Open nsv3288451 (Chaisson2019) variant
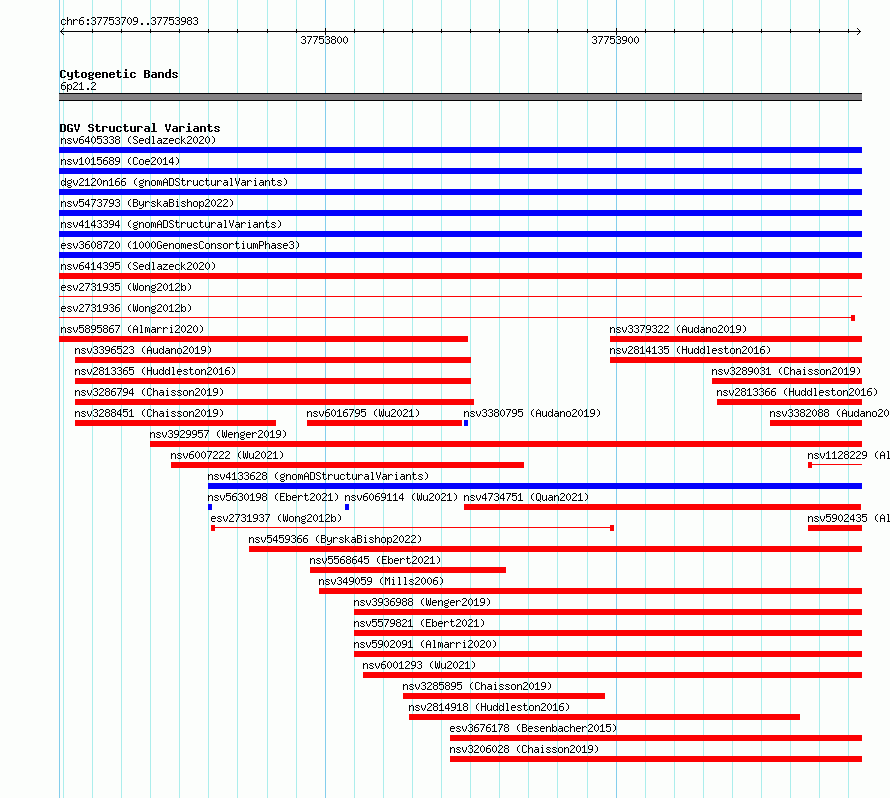890x798 pixels. (149, 413)
